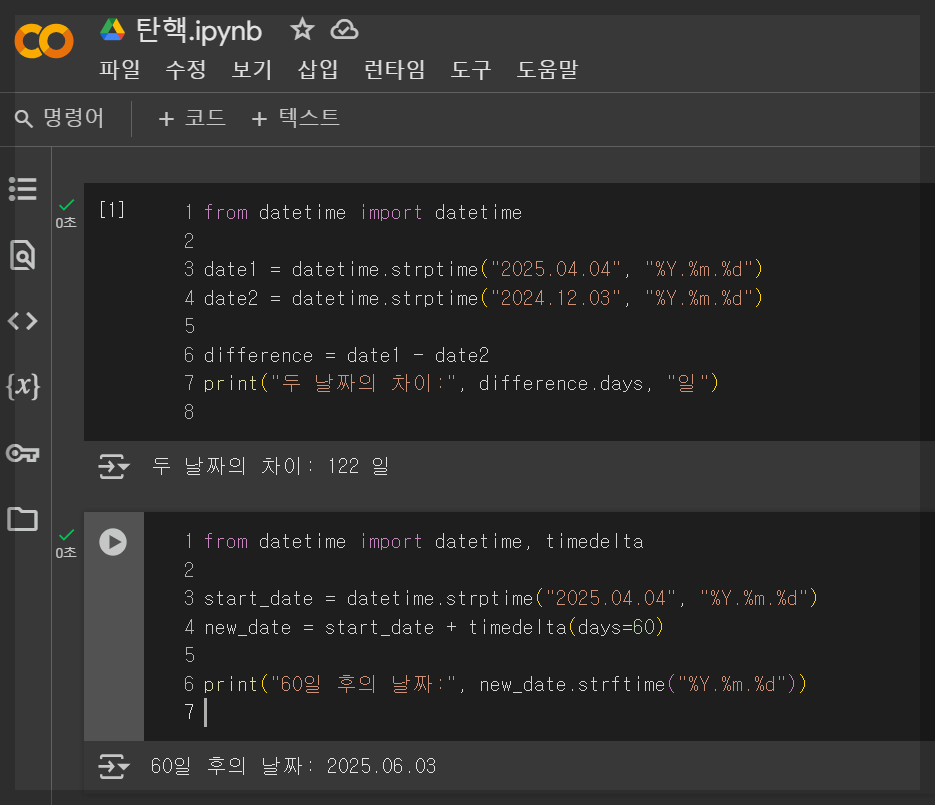This screenshot has height=805, width=935.
Task: Click the cloud saved status icon
Action: [x=345, y=29]
